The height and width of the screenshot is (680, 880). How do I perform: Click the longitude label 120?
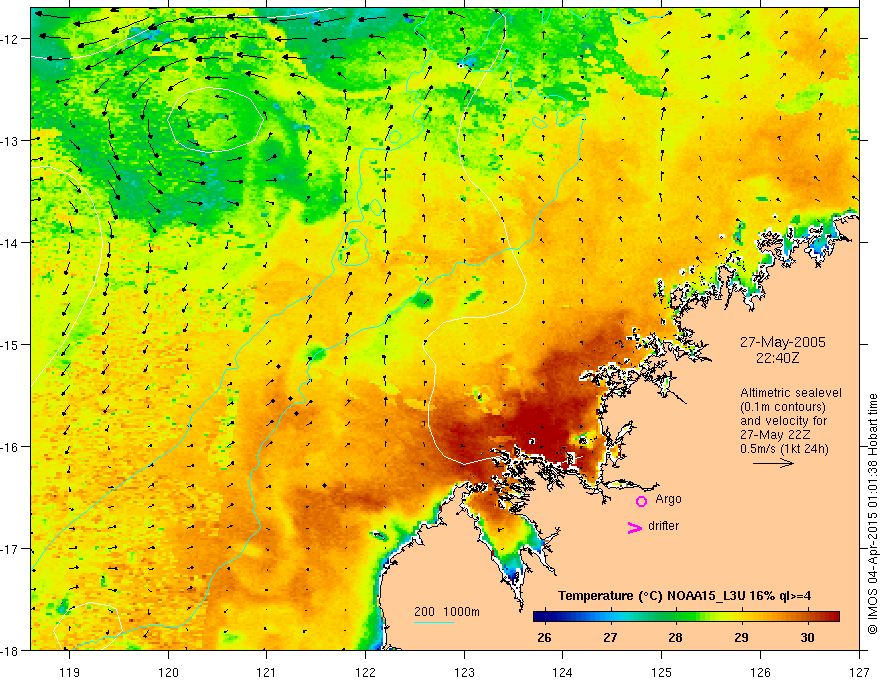click(168, 672)
